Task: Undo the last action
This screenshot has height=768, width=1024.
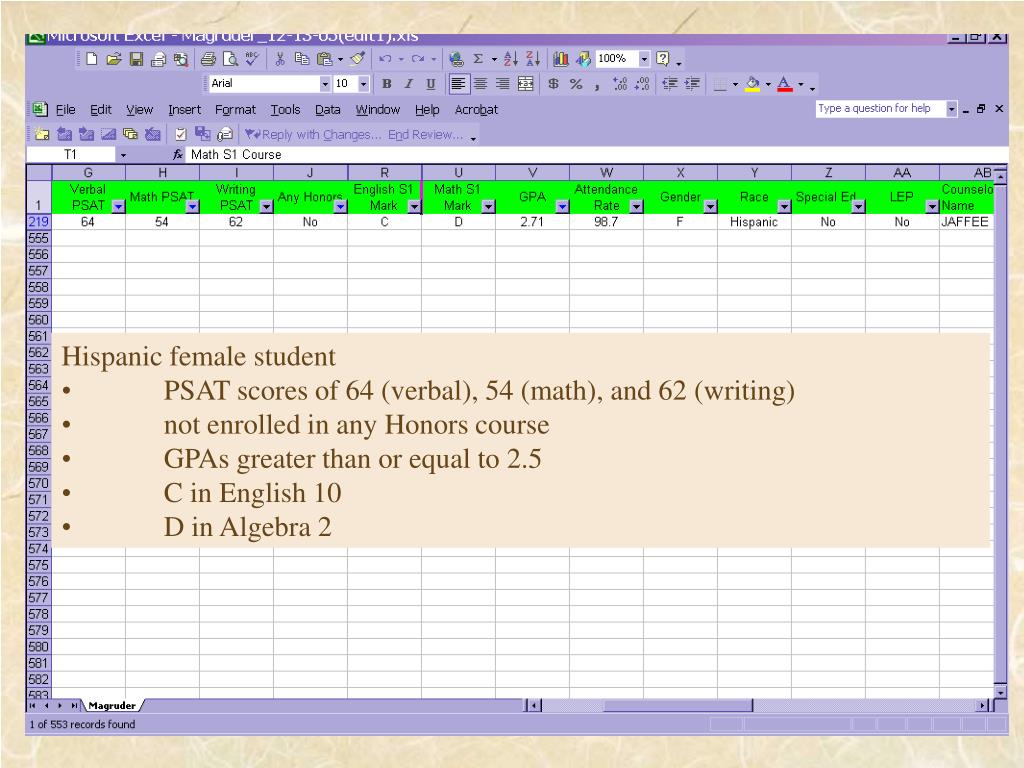Action: click(385, 59)
